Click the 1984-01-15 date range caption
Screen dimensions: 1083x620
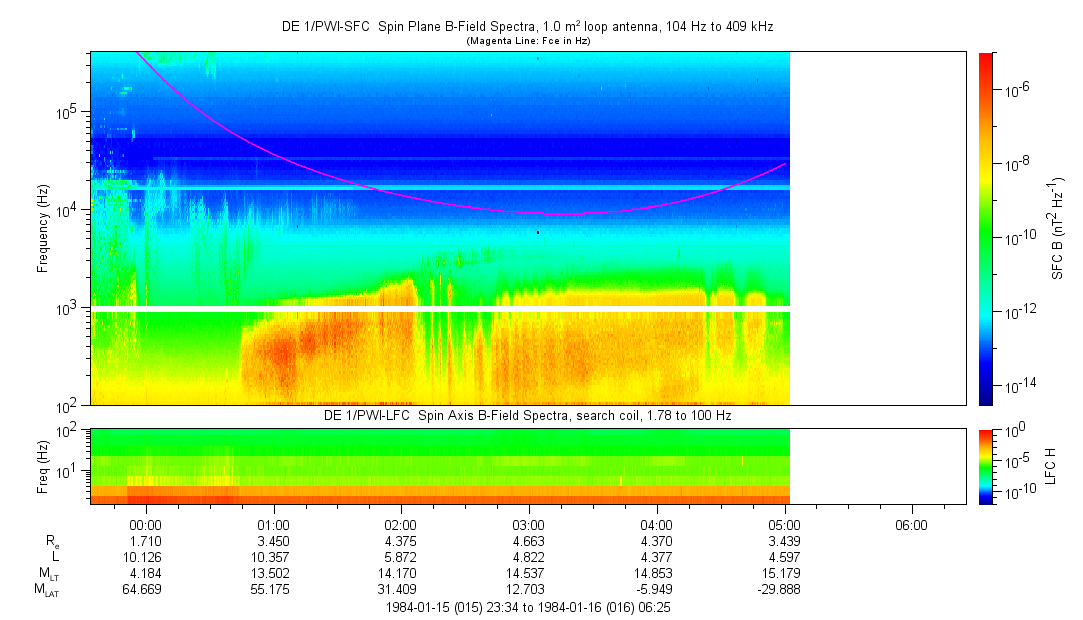point(527,607)
